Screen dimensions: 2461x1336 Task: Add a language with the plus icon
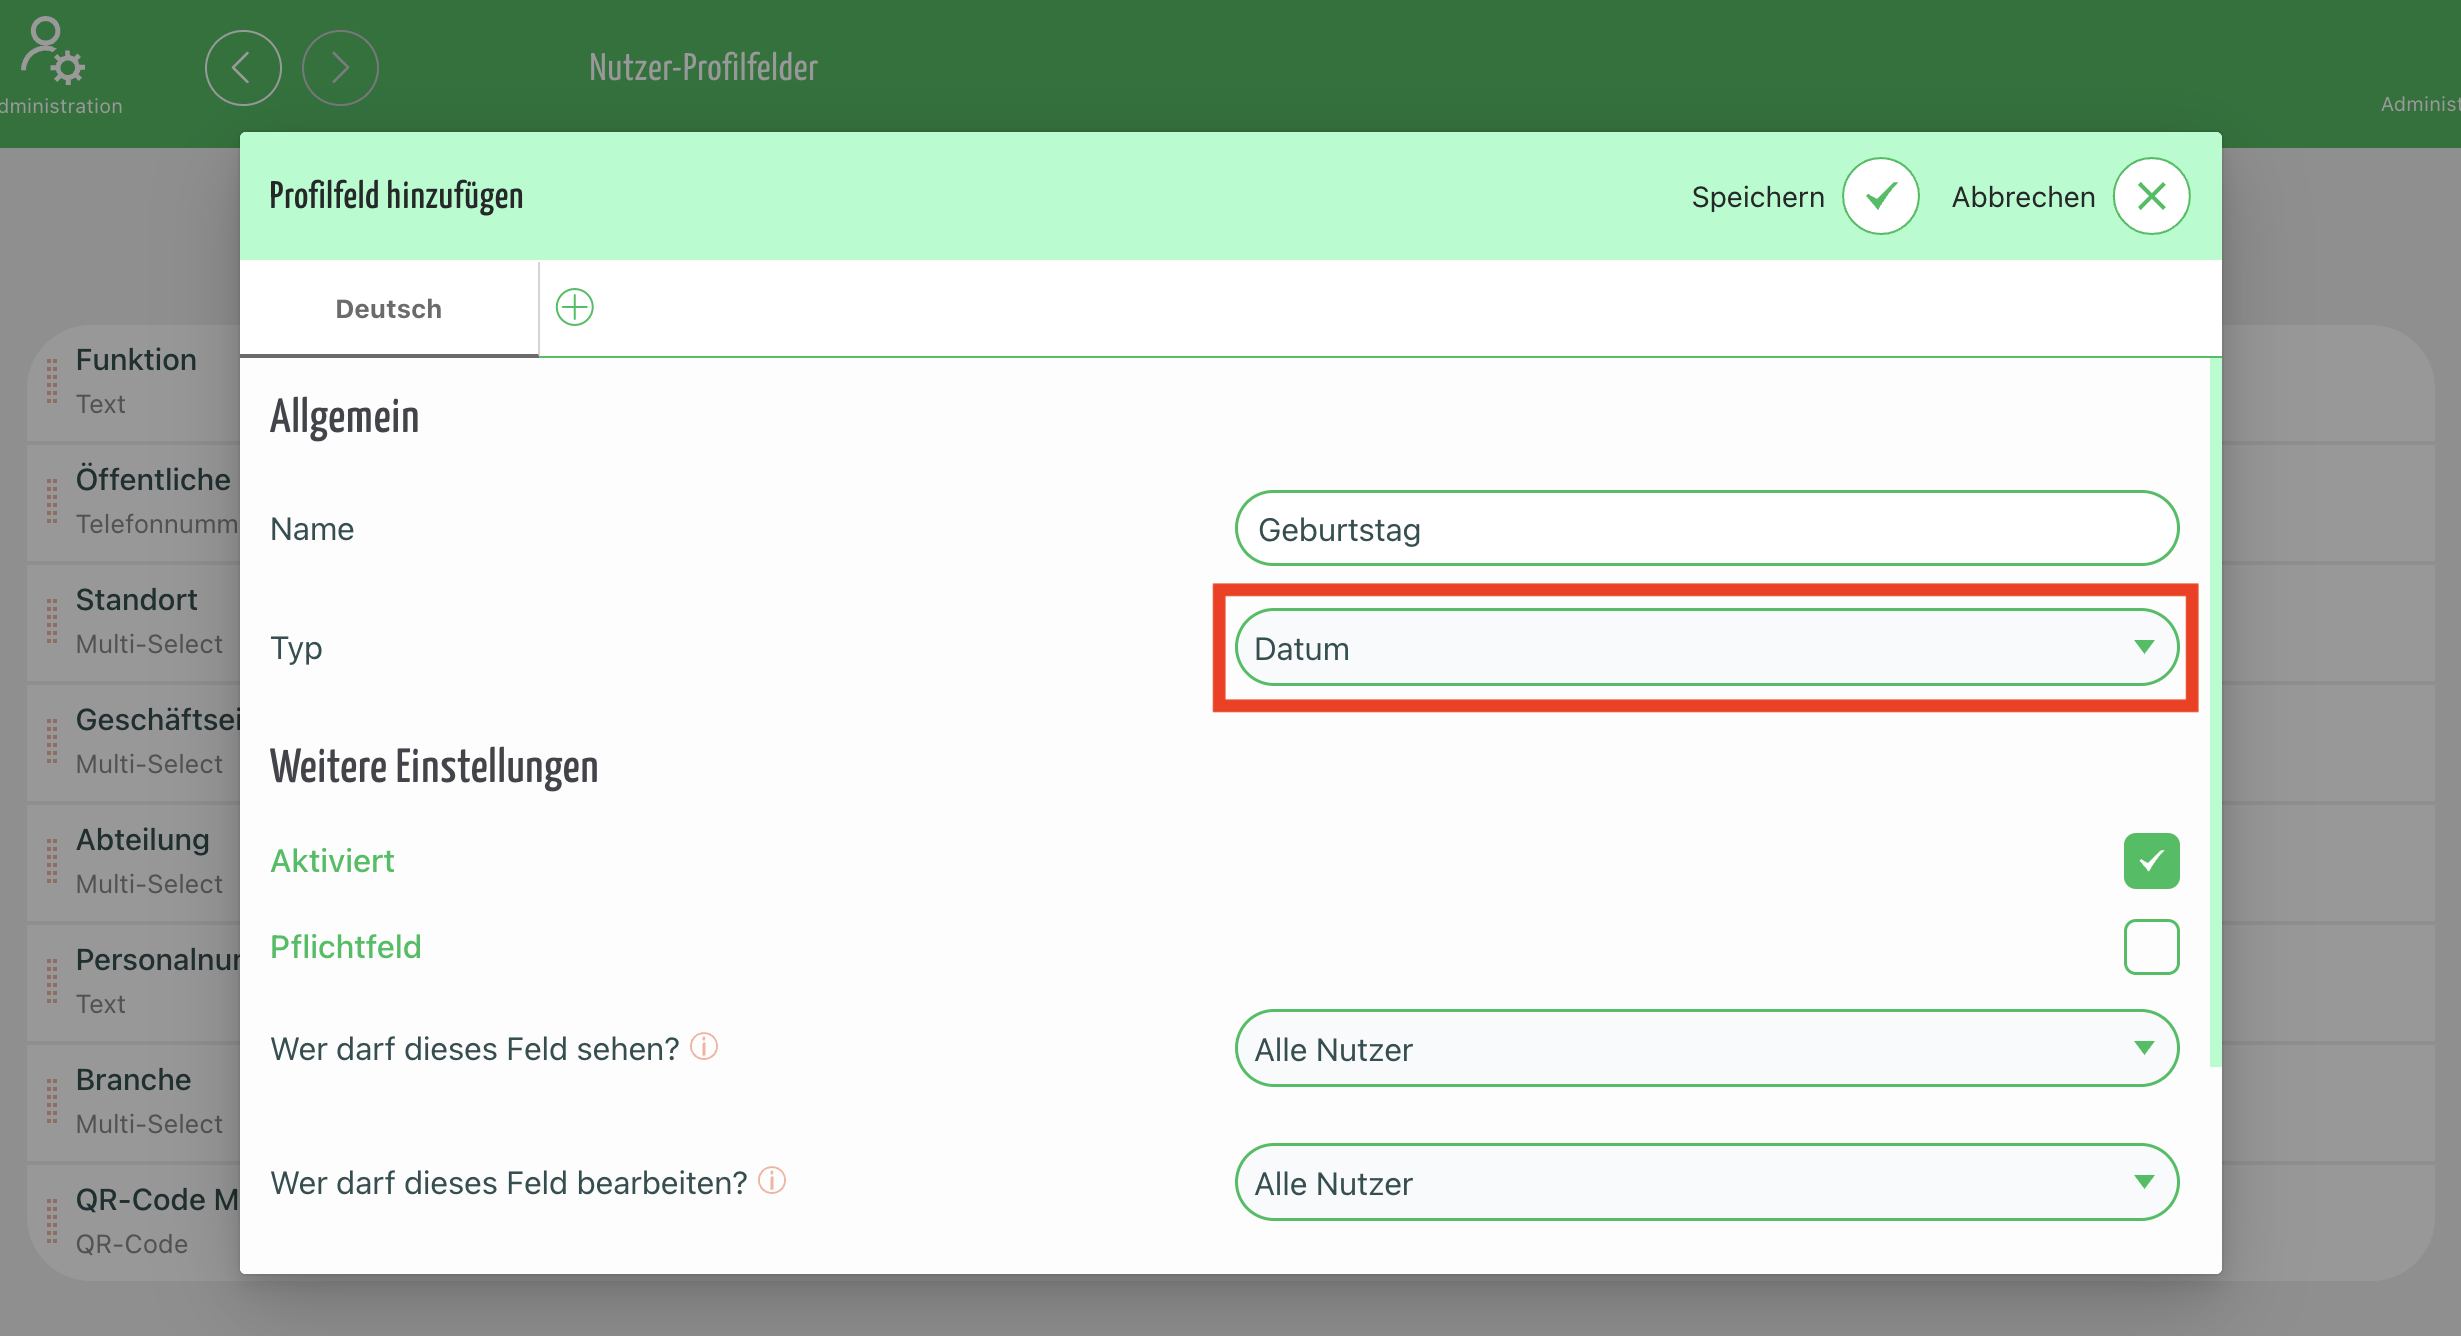(x=575, y=307)
